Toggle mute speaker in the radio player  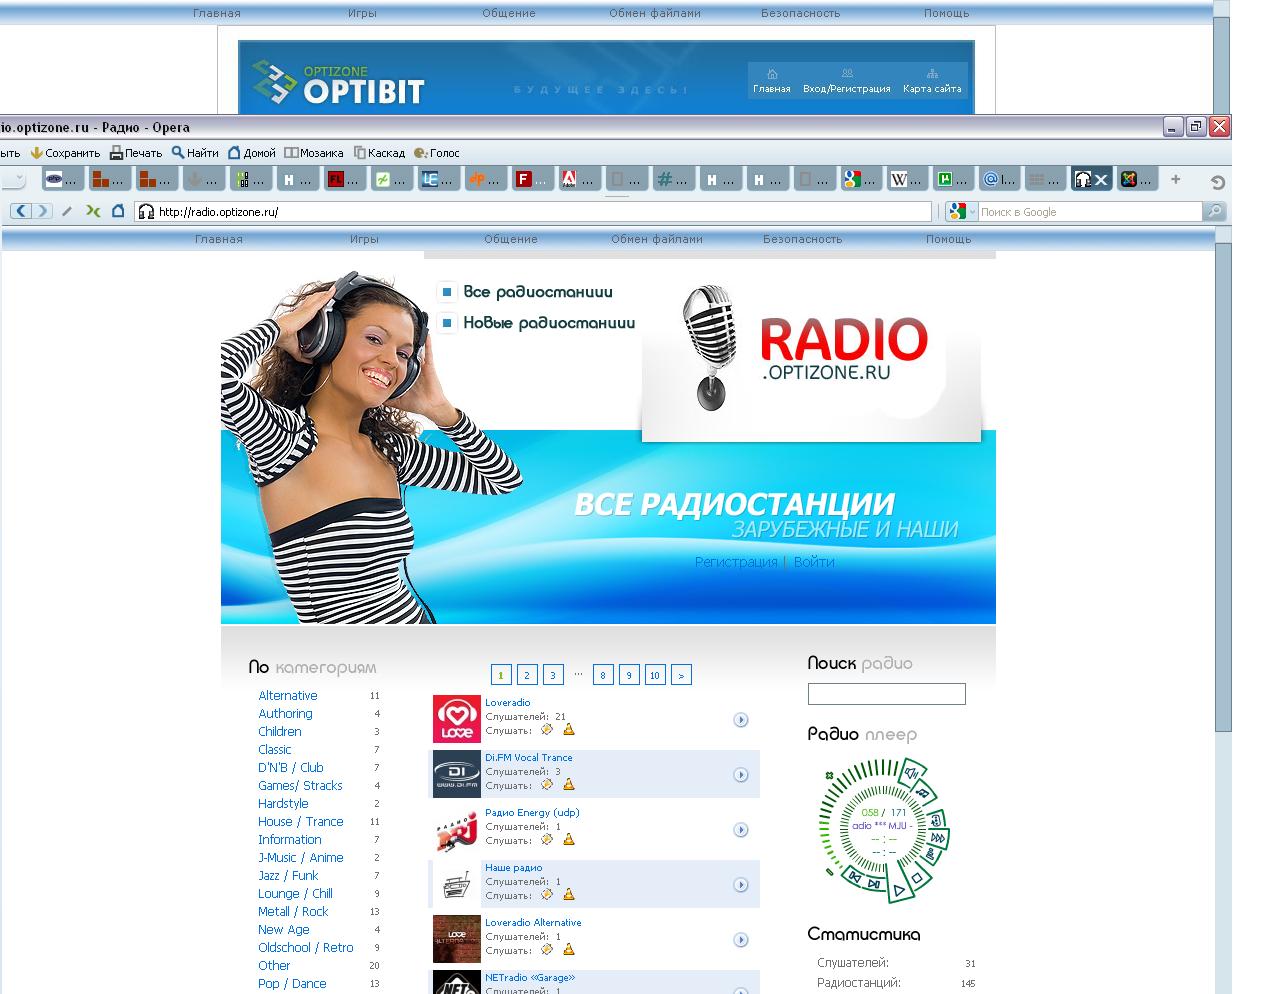pos(911,772)
